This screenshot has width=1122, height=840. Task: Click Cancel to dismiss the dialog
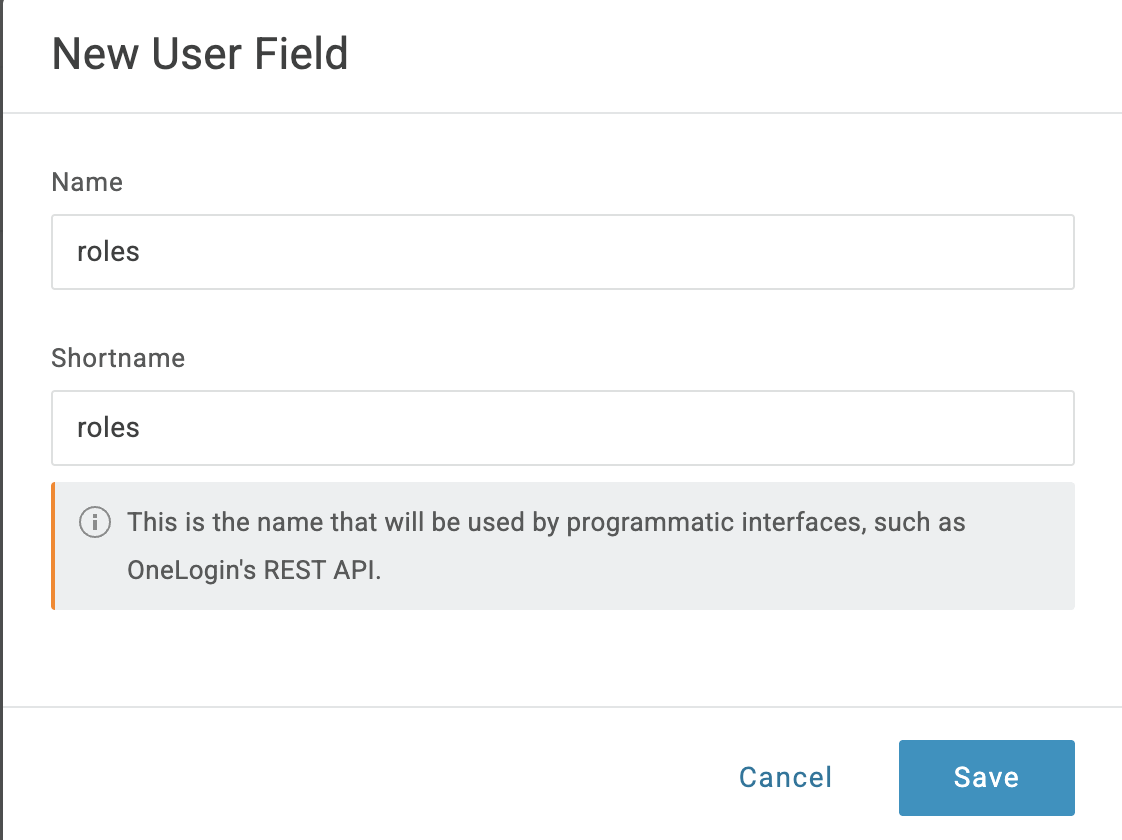point(784,777)
